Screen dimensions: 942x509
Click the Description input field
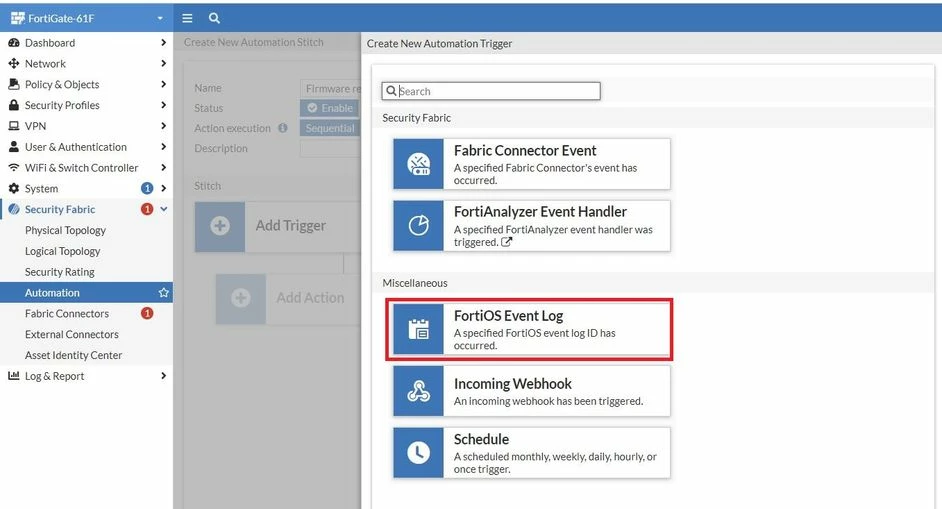point(330,148)
